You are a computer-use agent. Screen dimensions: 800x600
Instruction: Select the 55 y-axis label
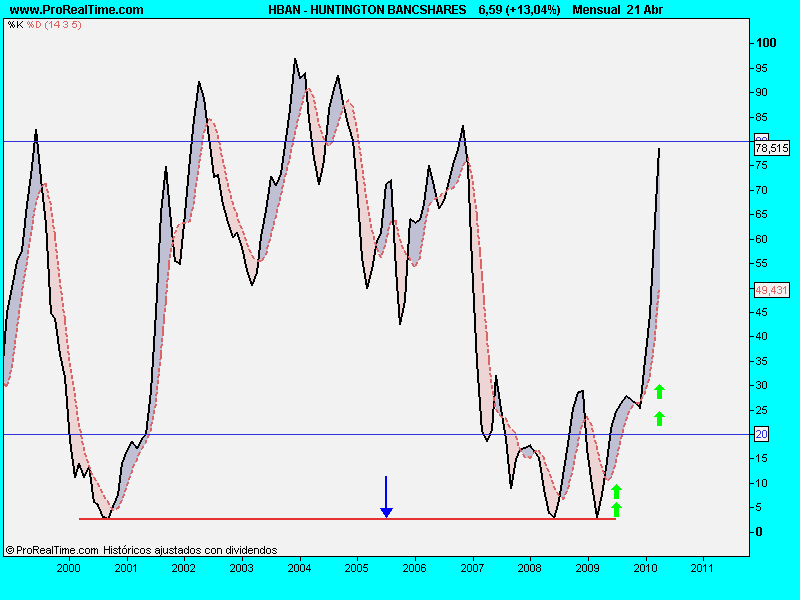pos(761,263)
